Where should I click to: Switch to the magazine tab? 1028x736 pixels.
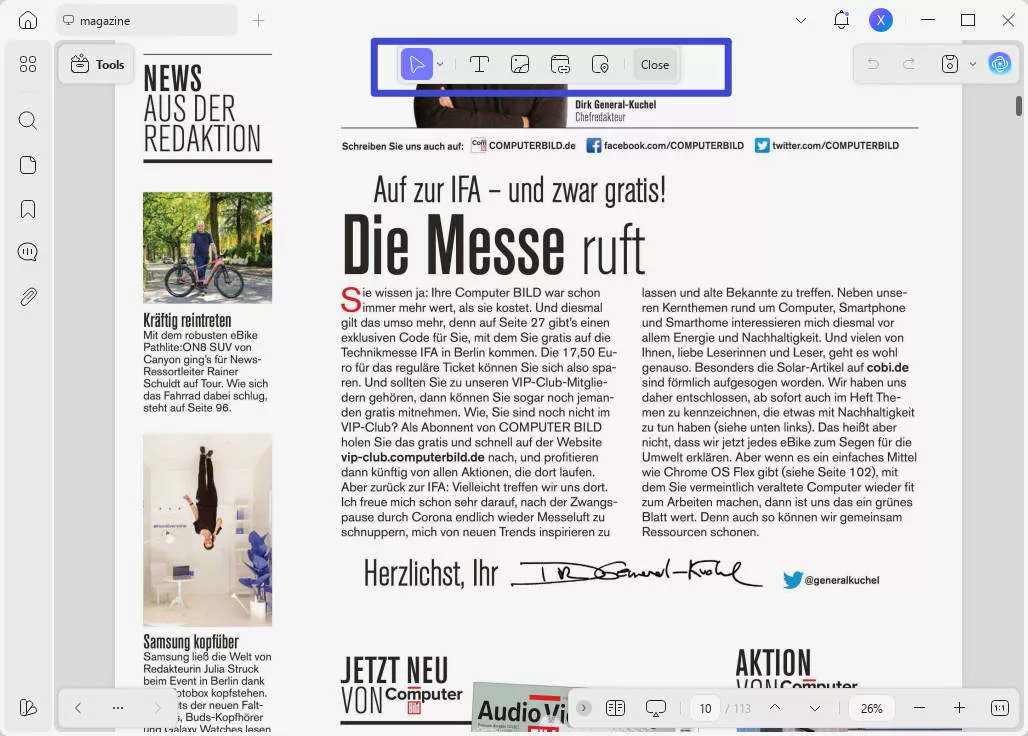[140, 20]
